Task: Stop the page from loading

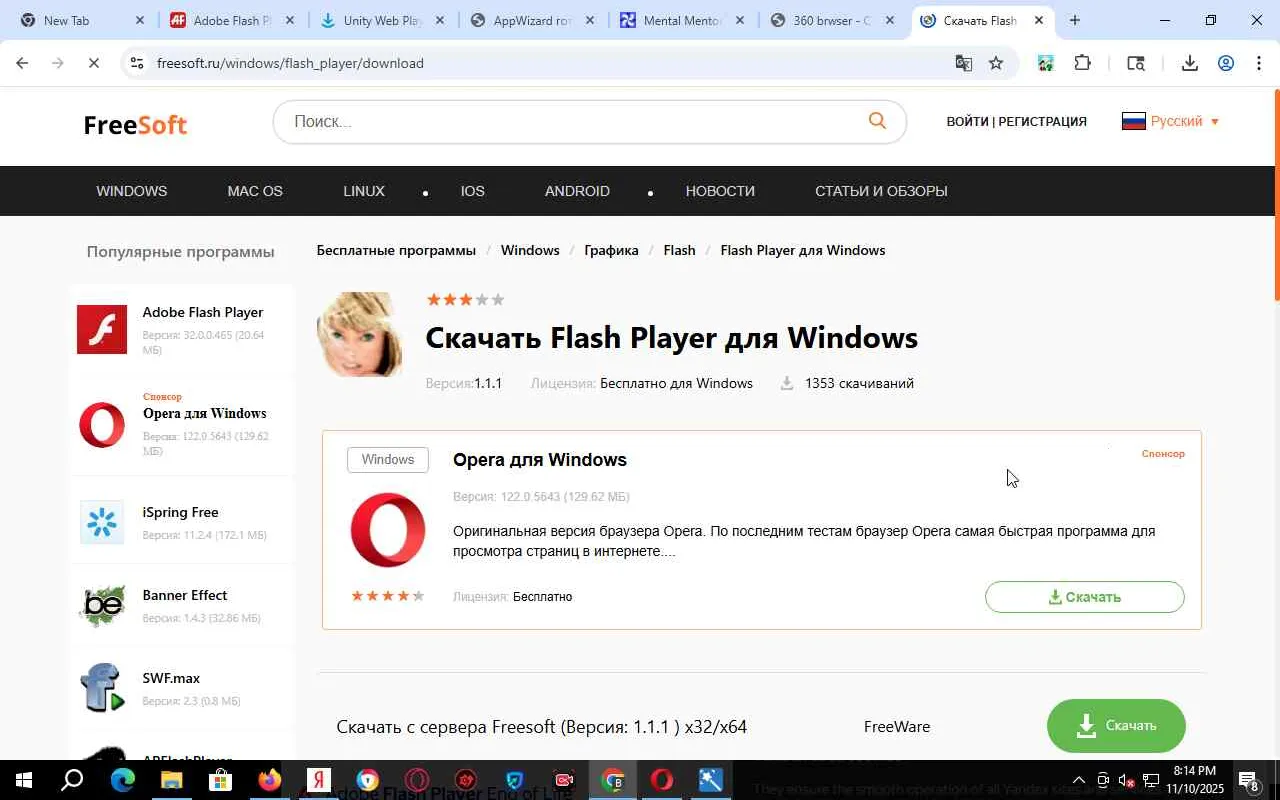Action: pyautogui.click(x=93, y=63)
